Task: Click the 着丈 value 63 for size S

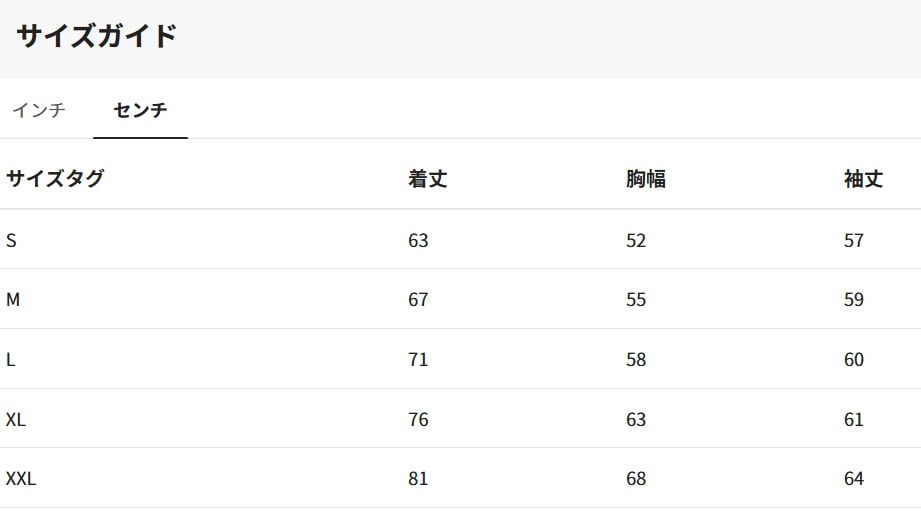Action: tap(418, 240)
